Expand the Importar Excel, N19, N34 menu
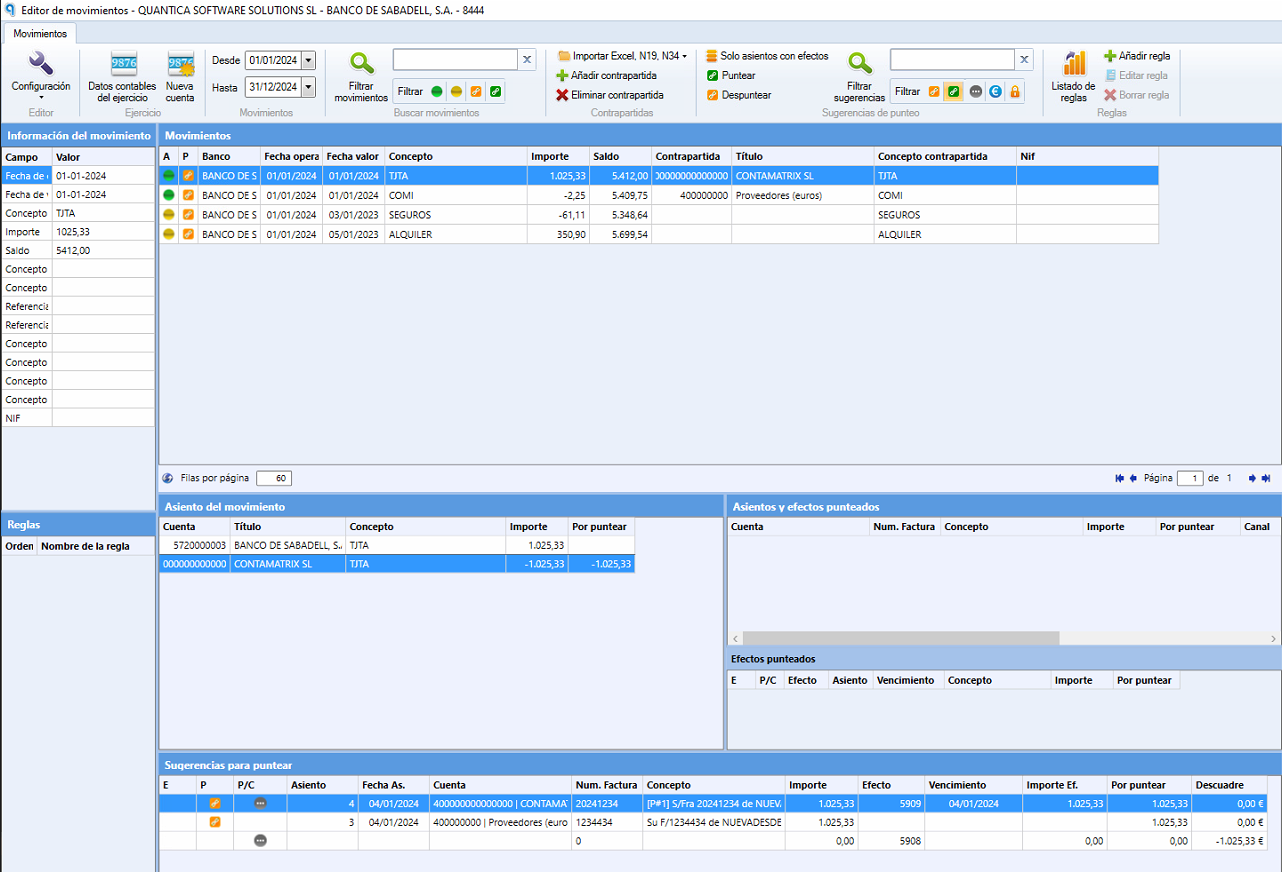Image resolution: width=1282 pixels, height=872 pixels. [x=622, y=56]
